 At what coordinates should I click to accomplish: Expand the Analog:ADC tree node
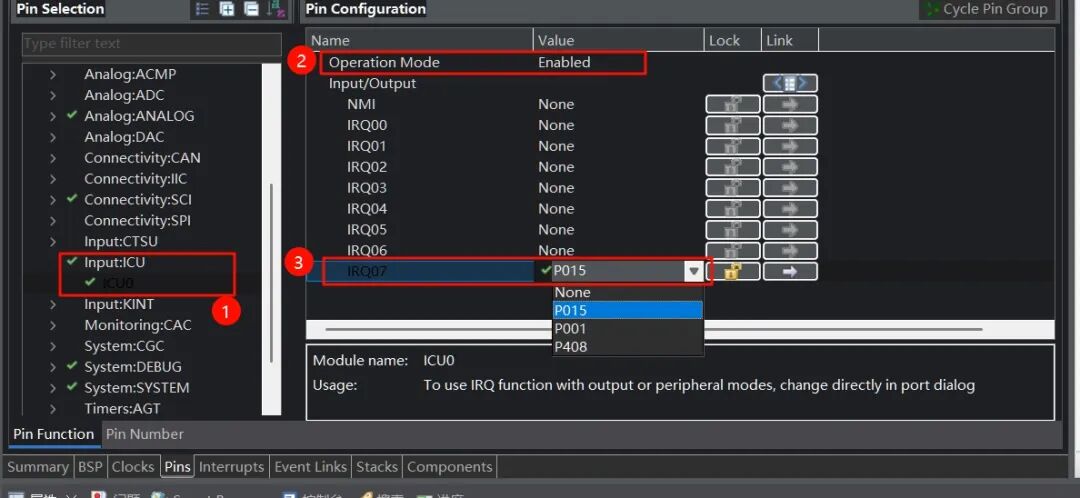click(x=53, y=95)
